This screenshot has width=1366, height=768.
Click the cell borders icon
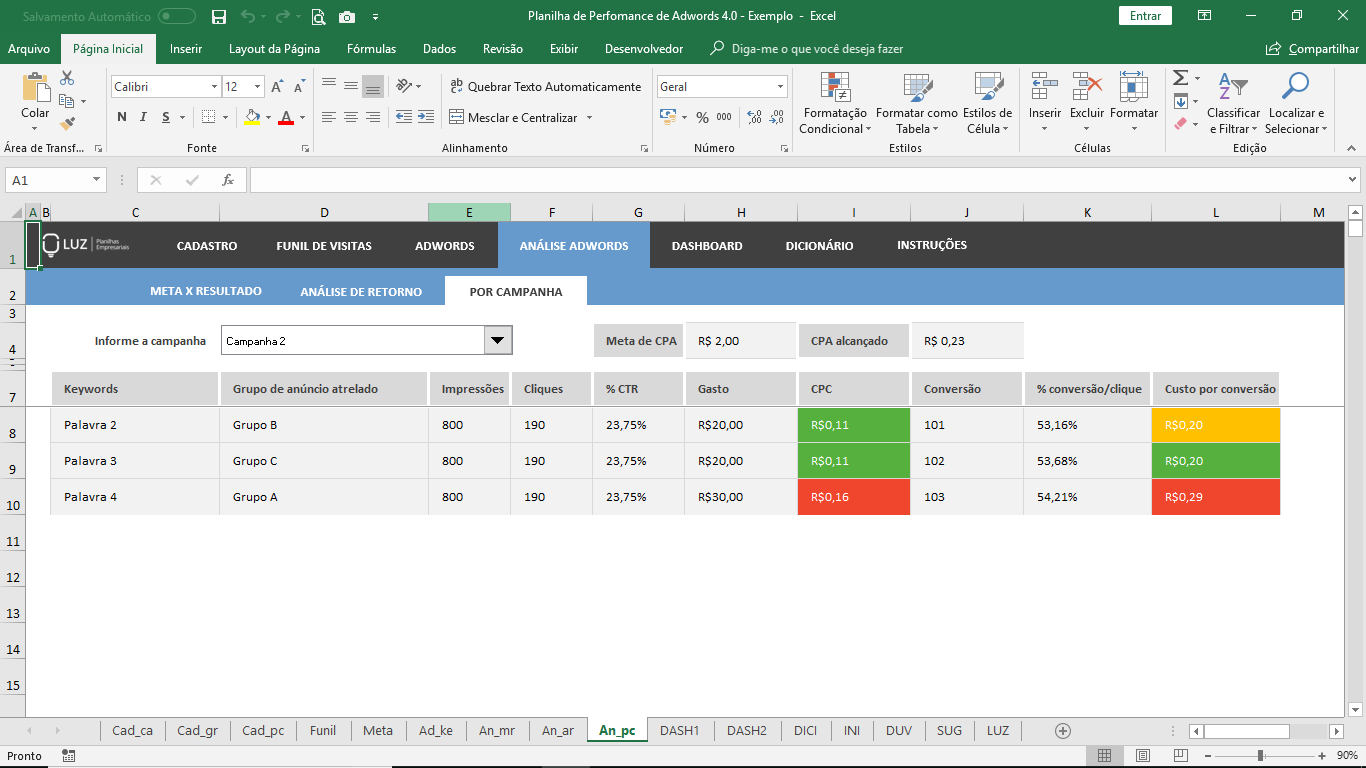tap(208, 117)
